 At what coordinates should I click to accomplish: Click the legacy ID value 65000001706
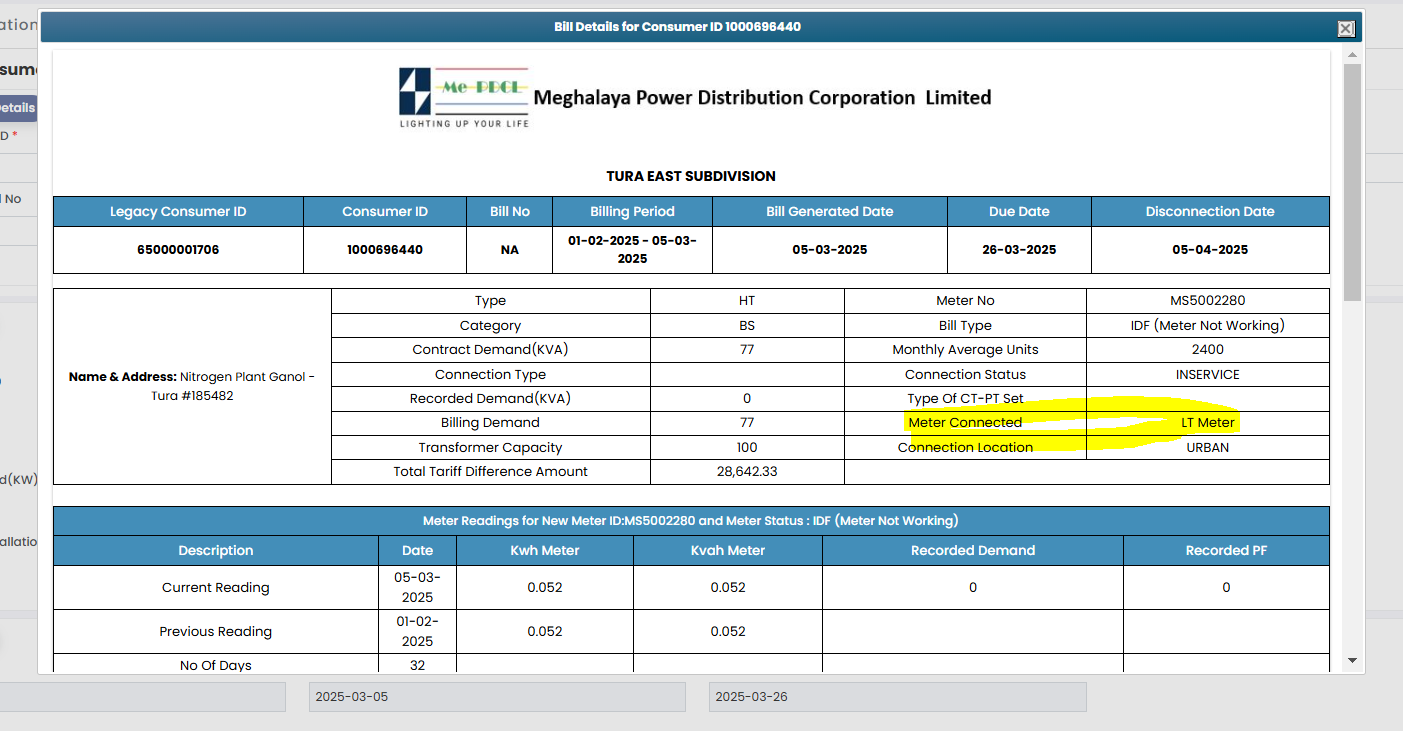(x=178, y=250)
